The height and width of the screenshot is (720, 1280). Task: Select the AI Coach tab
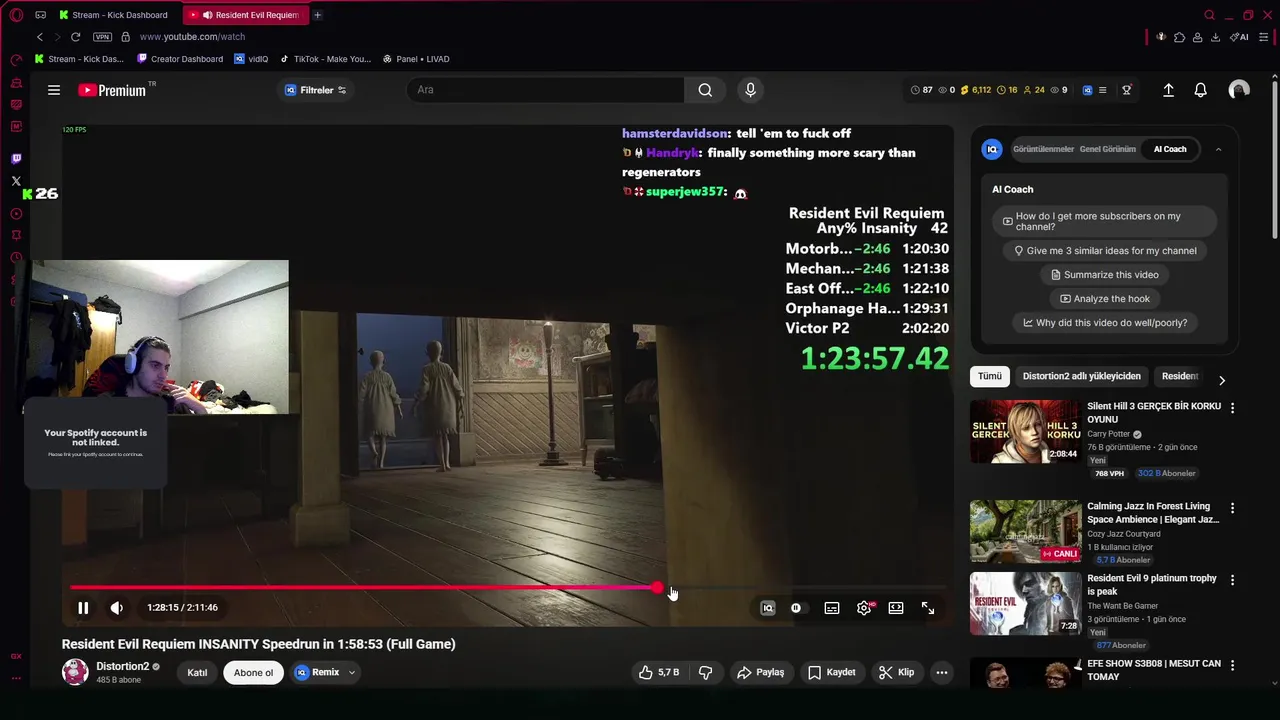tap(1170, 149)
